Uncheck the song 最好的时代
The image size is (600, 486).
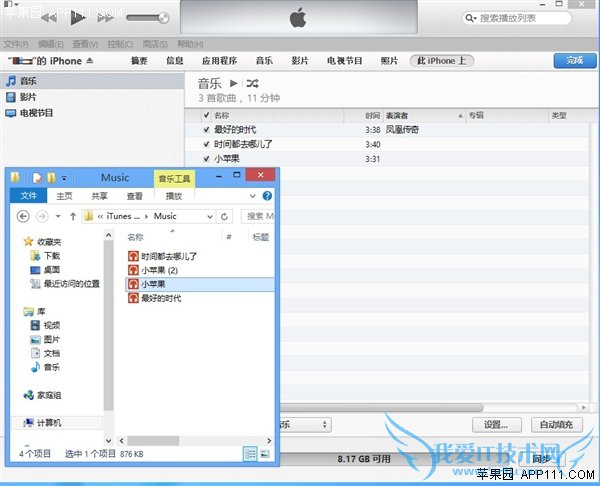click(206, 130)
